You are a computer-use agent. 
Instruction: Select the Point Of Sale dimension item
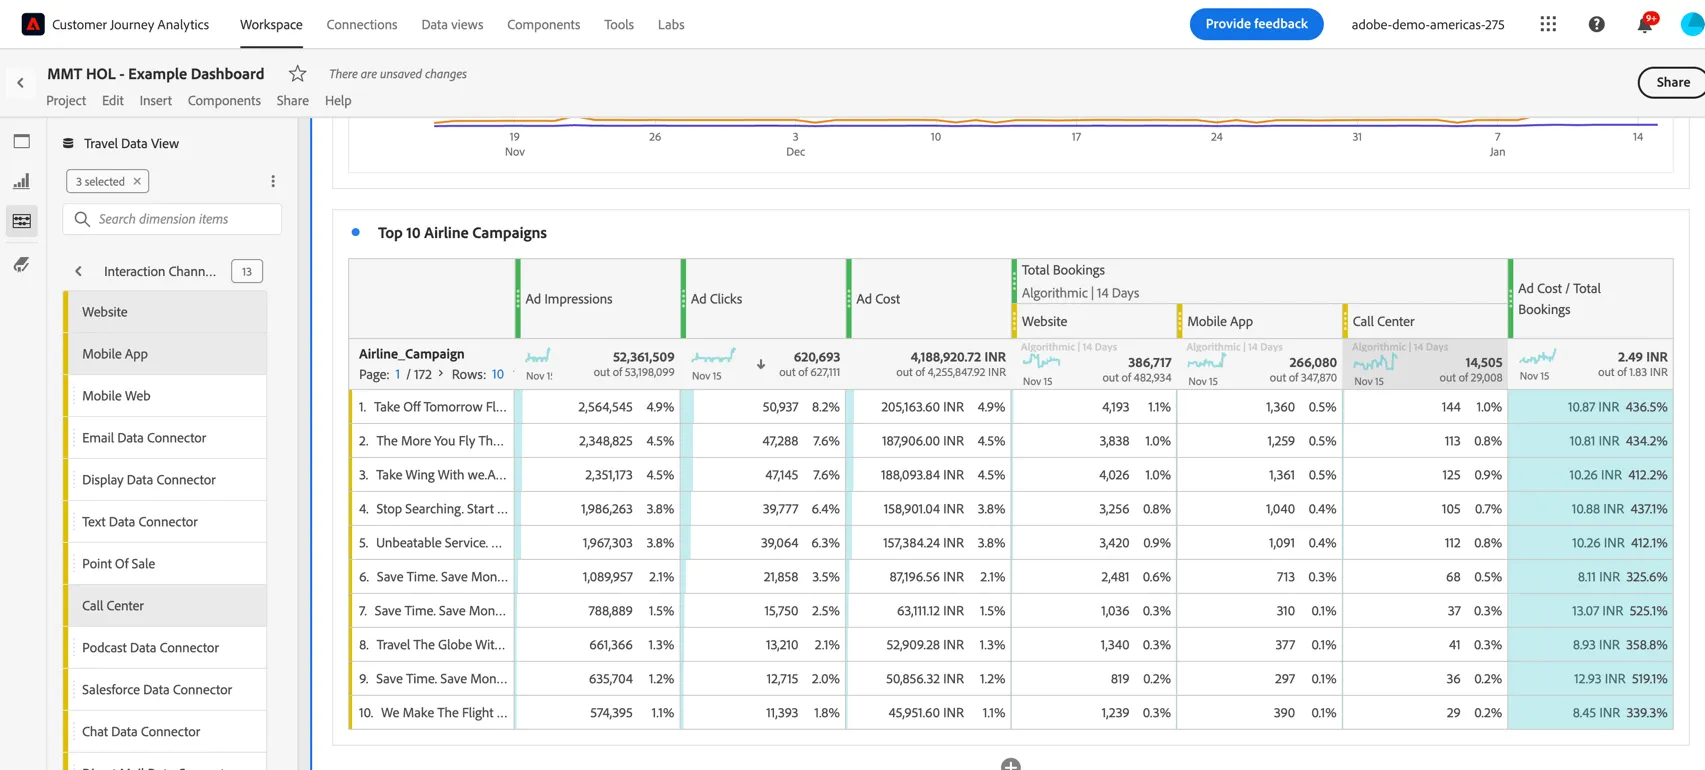(166, 564)
